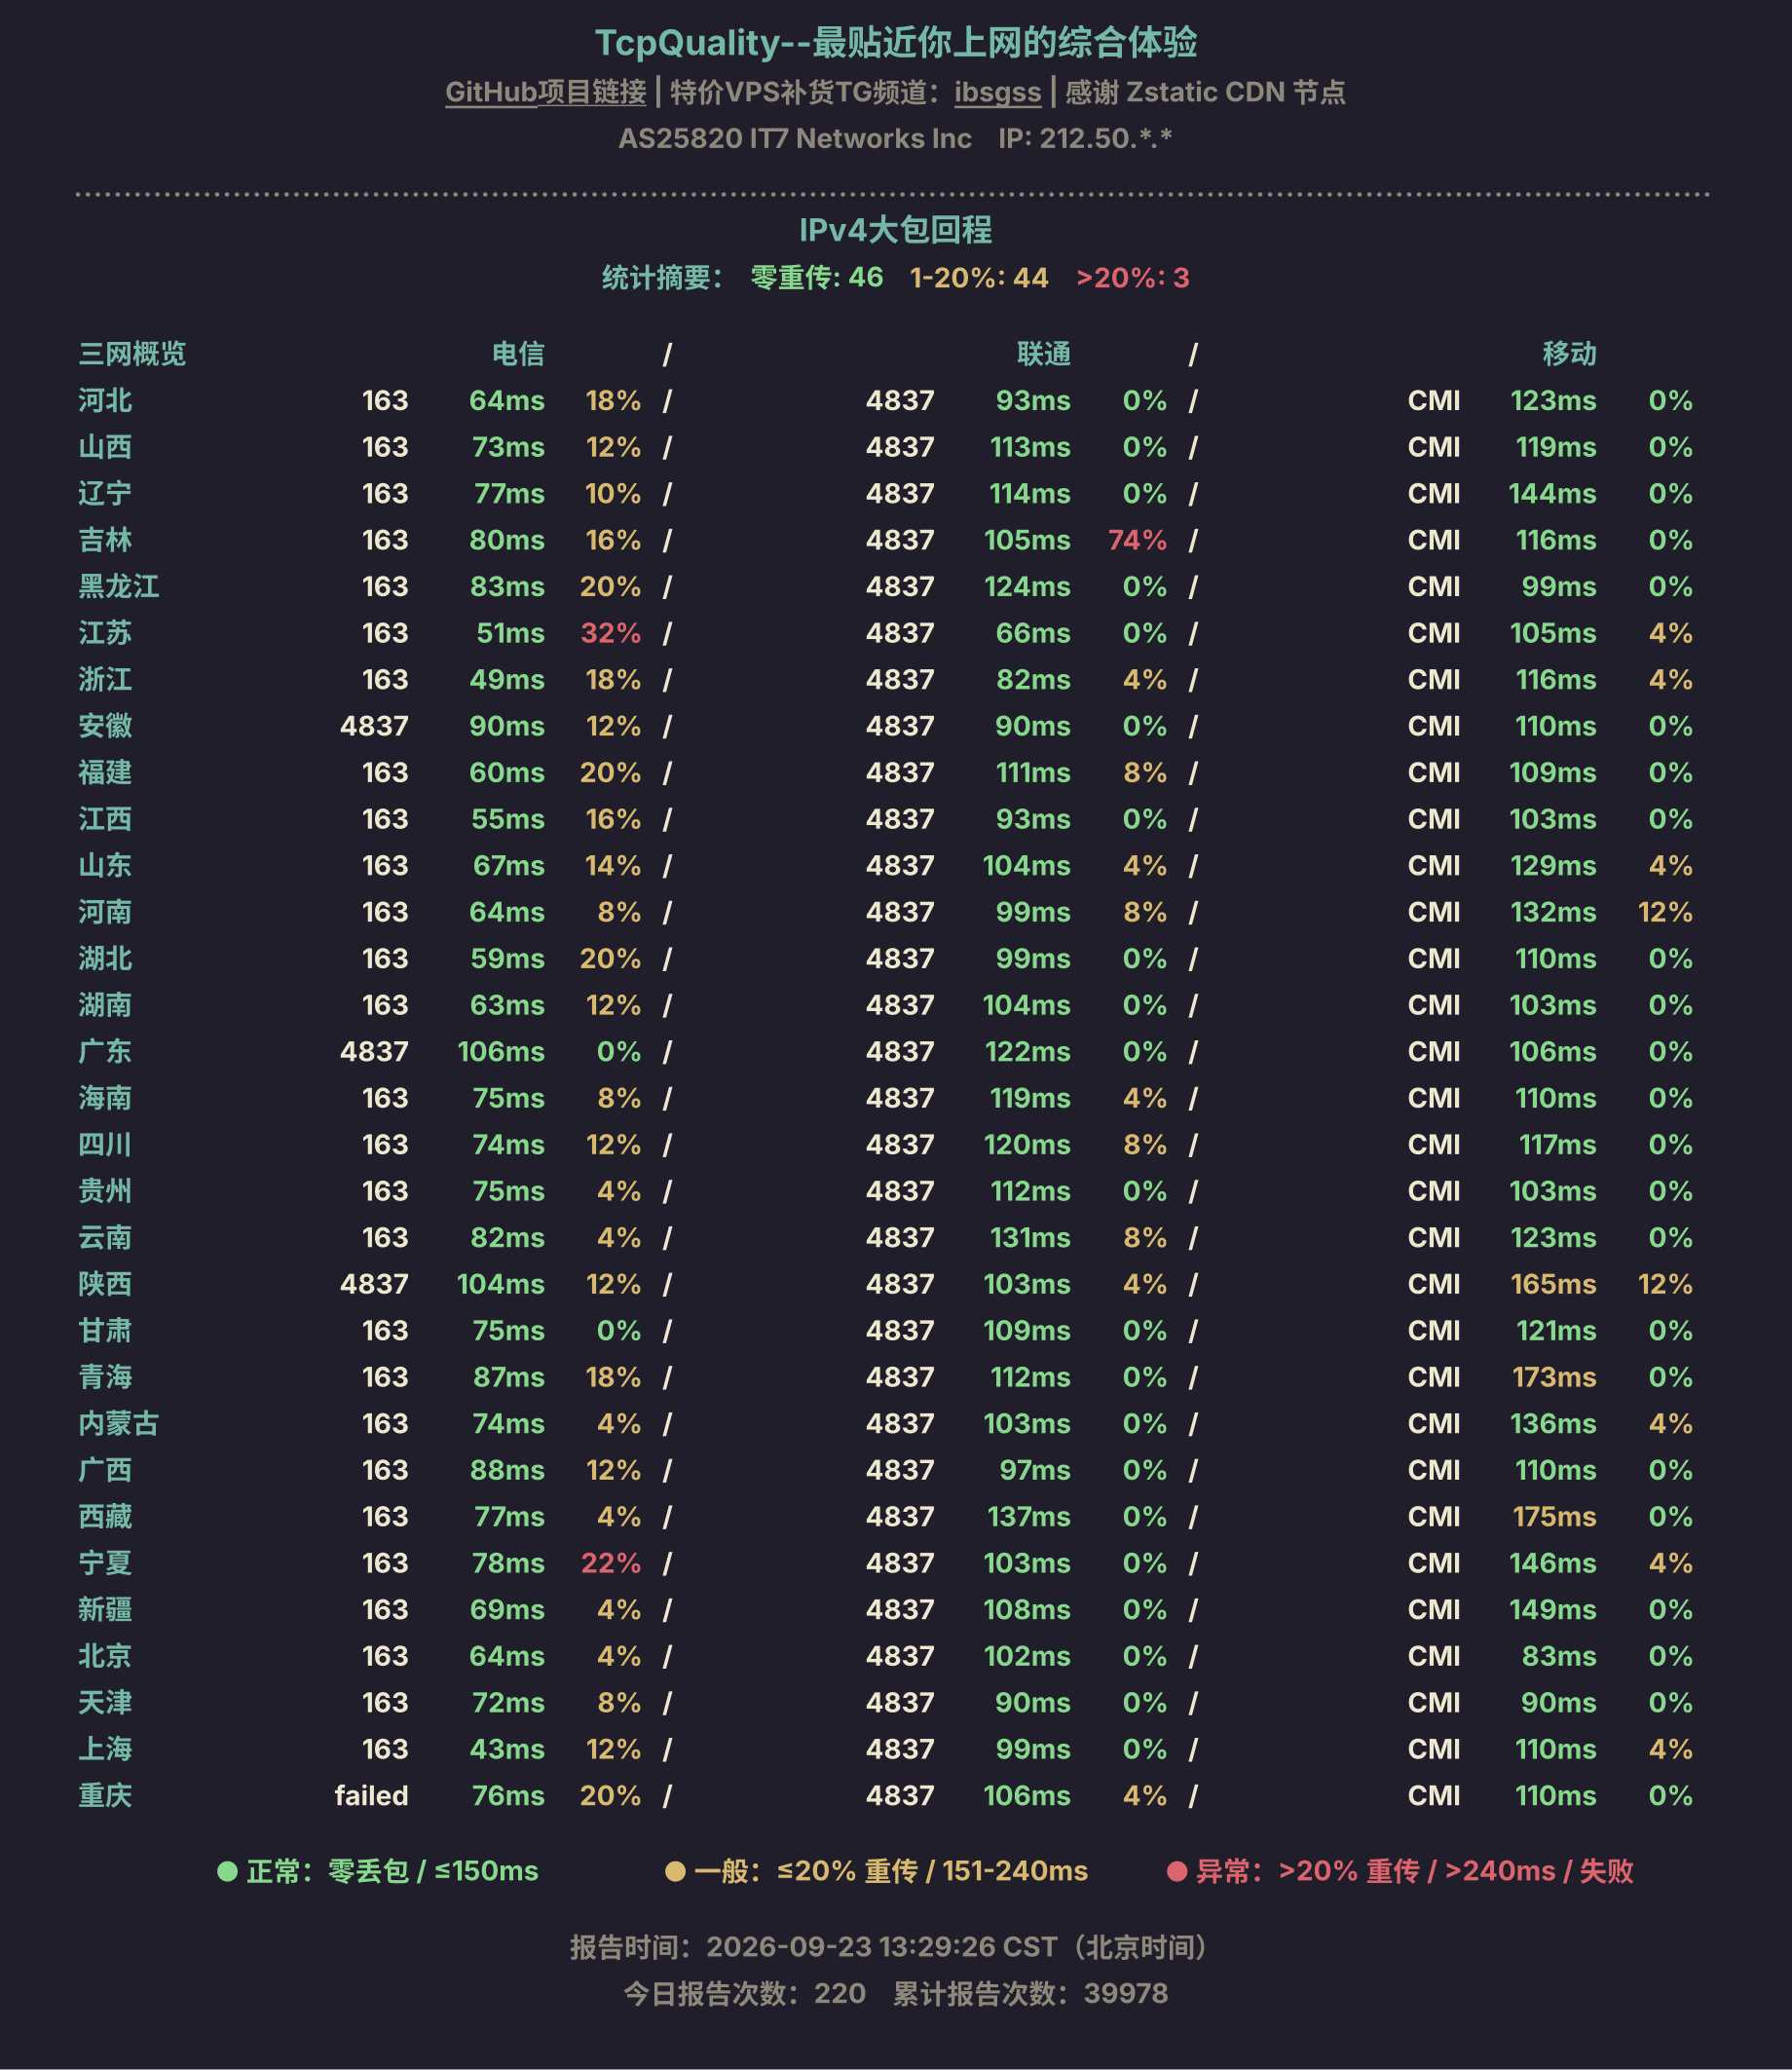
Task: Click the 106ms 电信 latency in 广东 row
Action: [x=501, y=1051]
